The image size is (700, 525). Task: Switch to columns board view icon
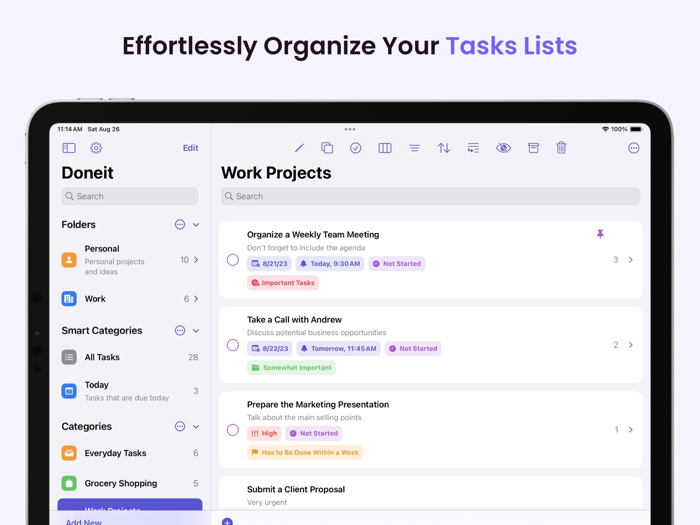(x=385, y=148)
